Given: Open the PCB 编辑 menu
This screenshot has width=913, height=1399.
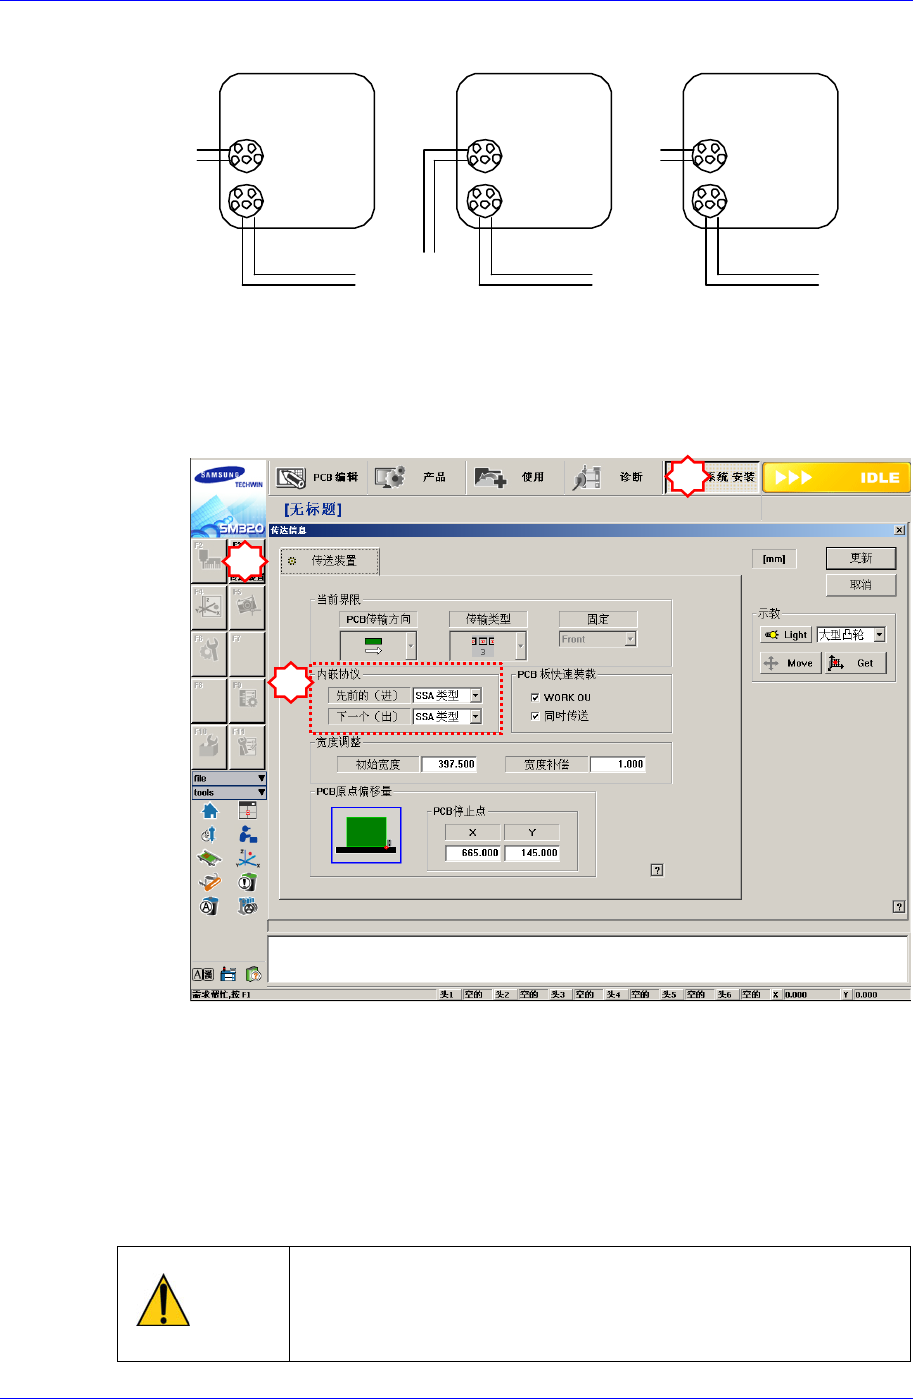Looking at the screenshot, I should (317, 478).
